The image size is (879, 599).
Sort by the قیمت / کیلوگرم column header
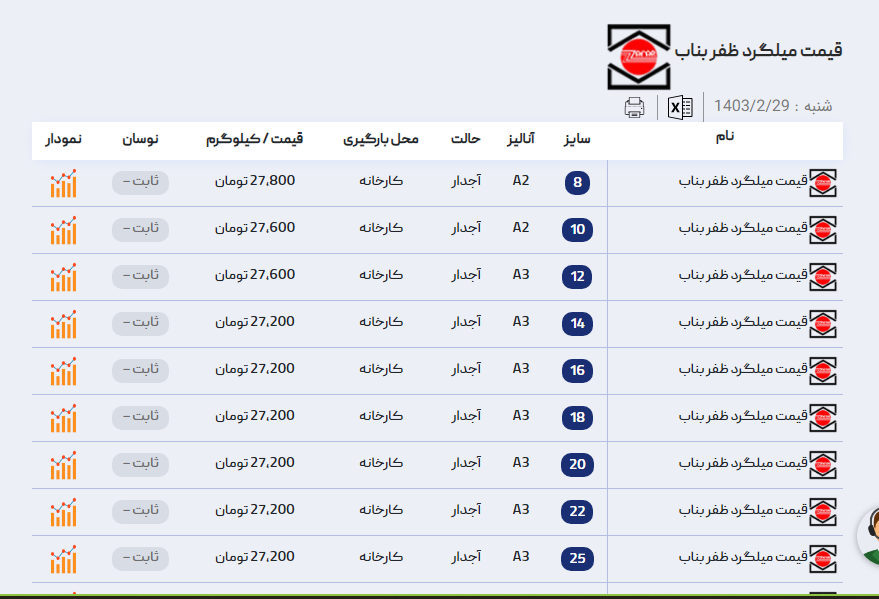coord(254,138)
